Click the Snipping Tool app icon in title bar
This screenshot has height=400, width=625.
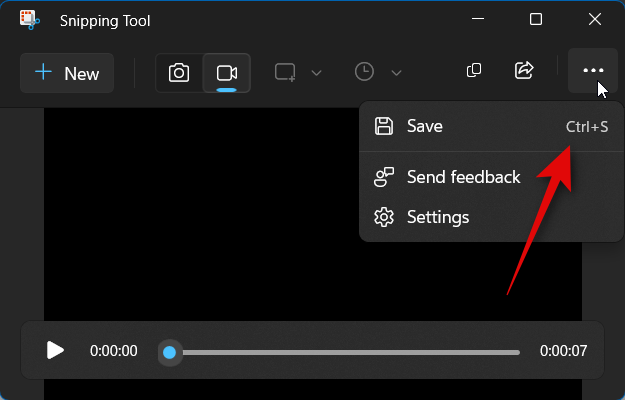[30, 20]
